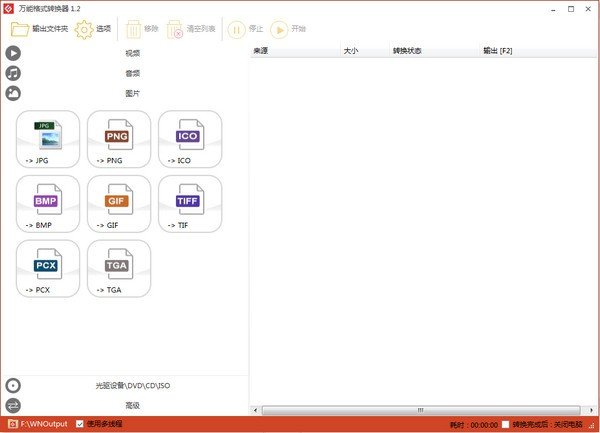Choose the PCX conversion format
The image size is (600, 433).
(x=49, y=268)
